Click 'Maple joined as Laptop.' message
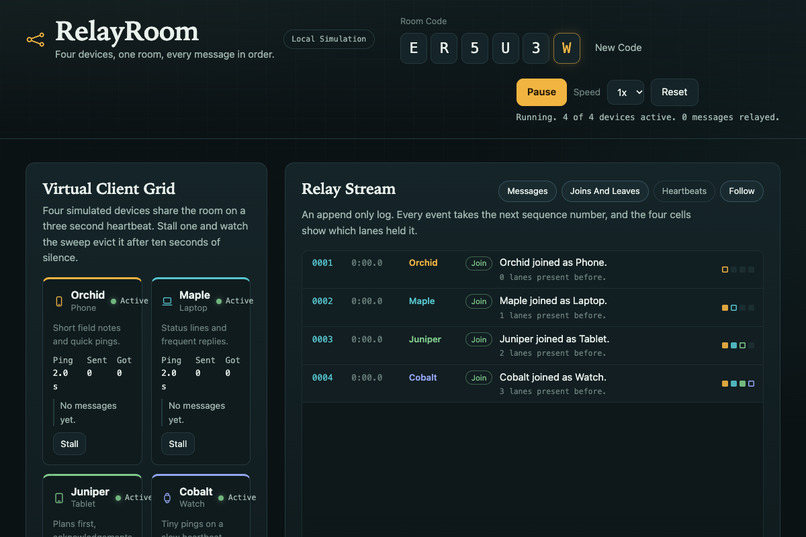The image size is (806, 537). (x=553, y=301)
